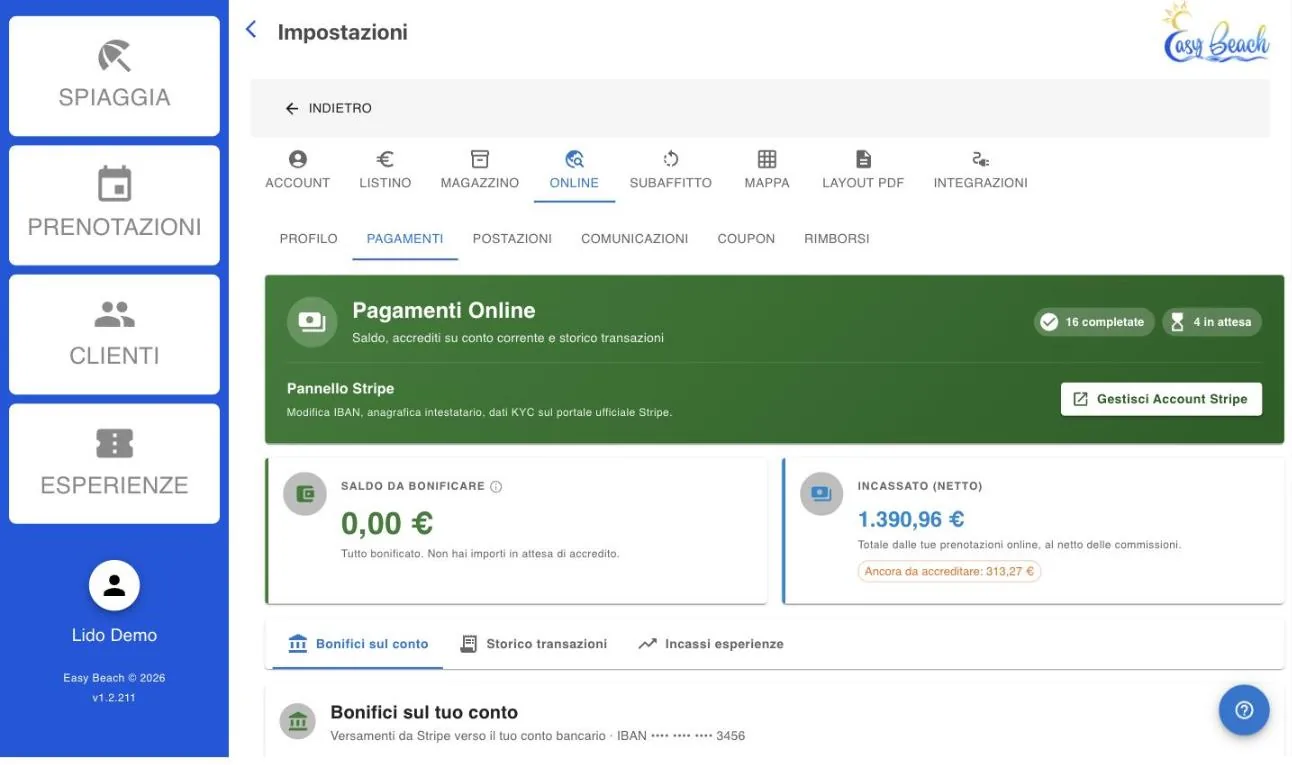The image size is (1292, 765).
Task: Click the Easy Beach © 2026 footer text
Action: pyautogui.click(x=114, y=678)
